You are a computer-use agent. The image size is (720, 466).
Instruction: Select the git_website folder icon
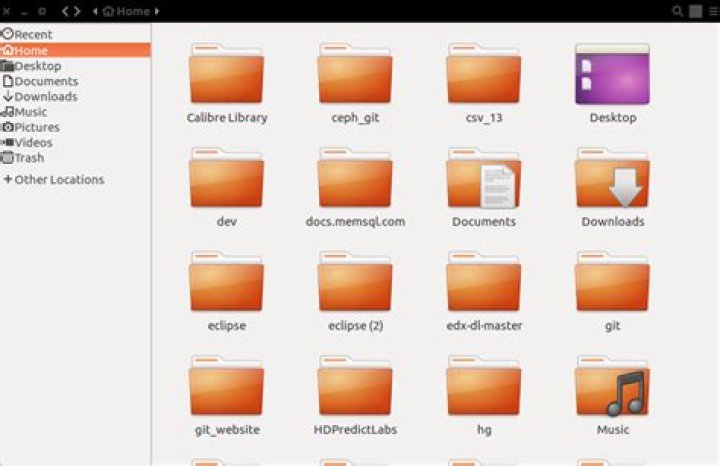(226, 386)
